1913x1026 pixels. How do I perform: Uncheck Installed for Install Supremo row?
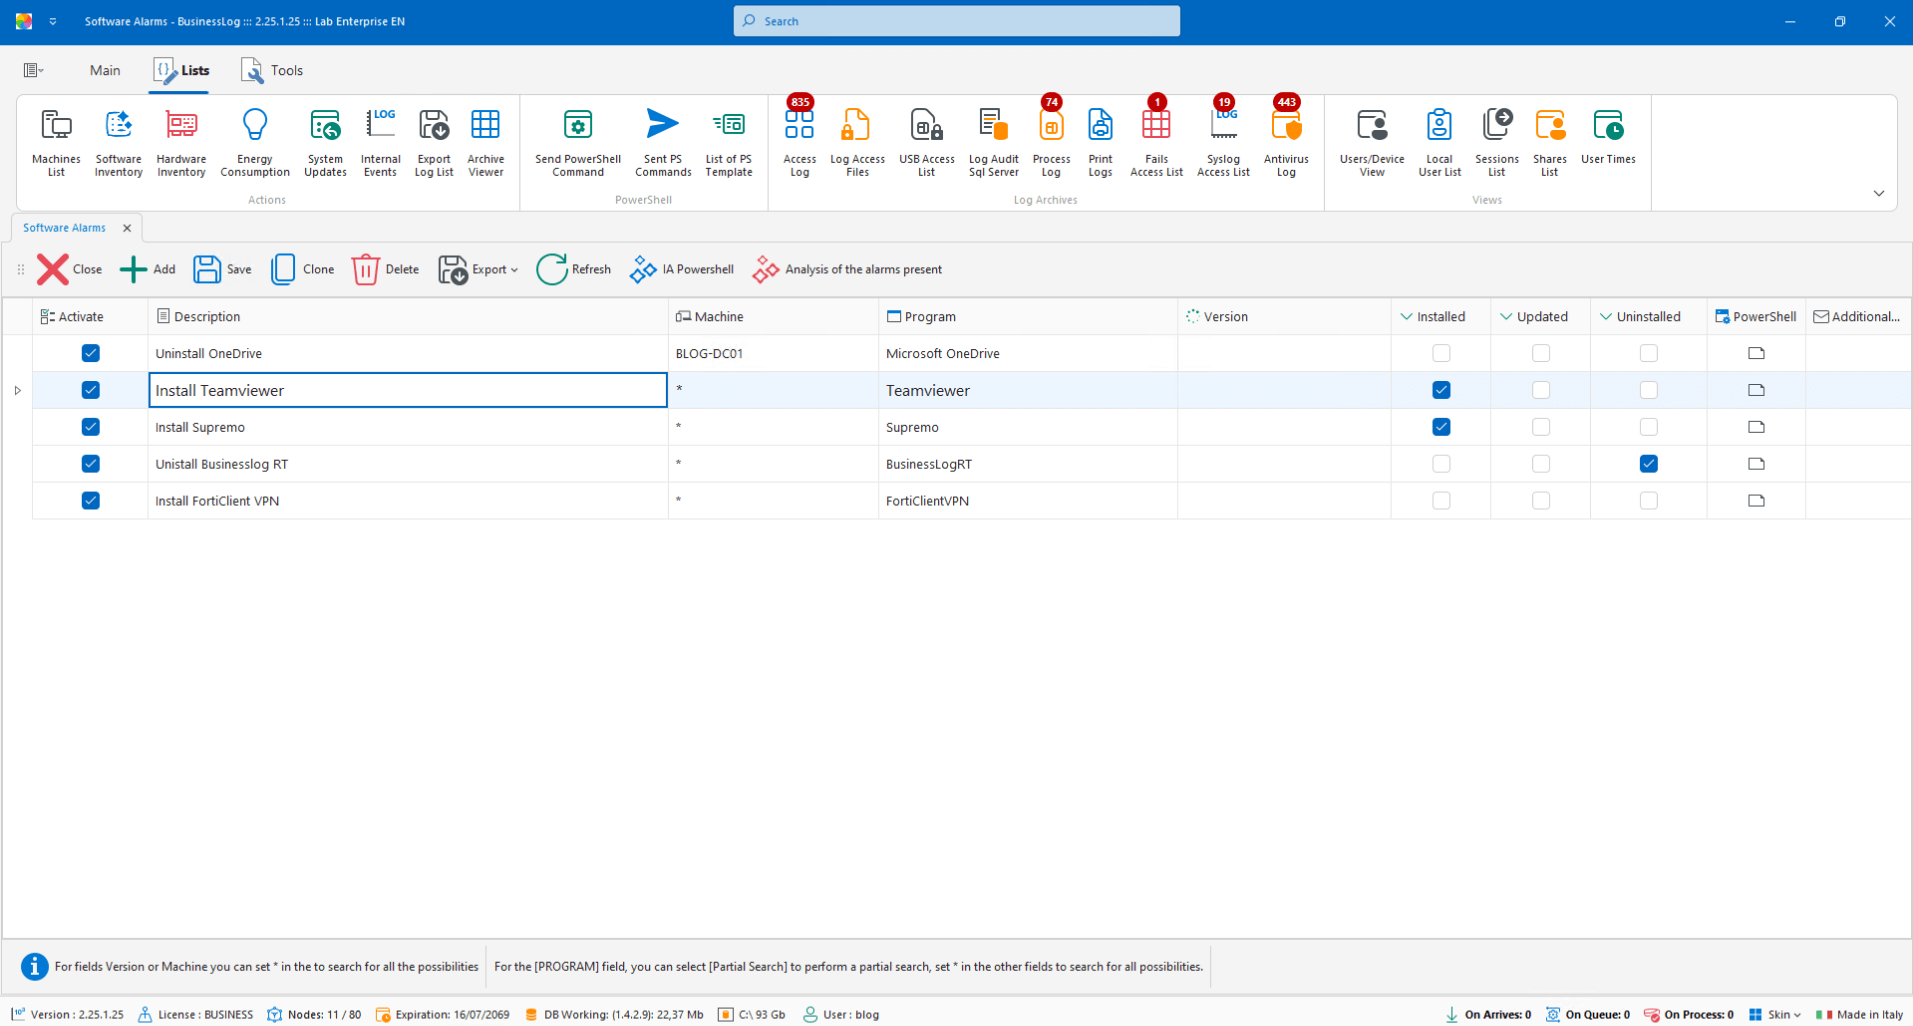click(x=1441, y=427)
